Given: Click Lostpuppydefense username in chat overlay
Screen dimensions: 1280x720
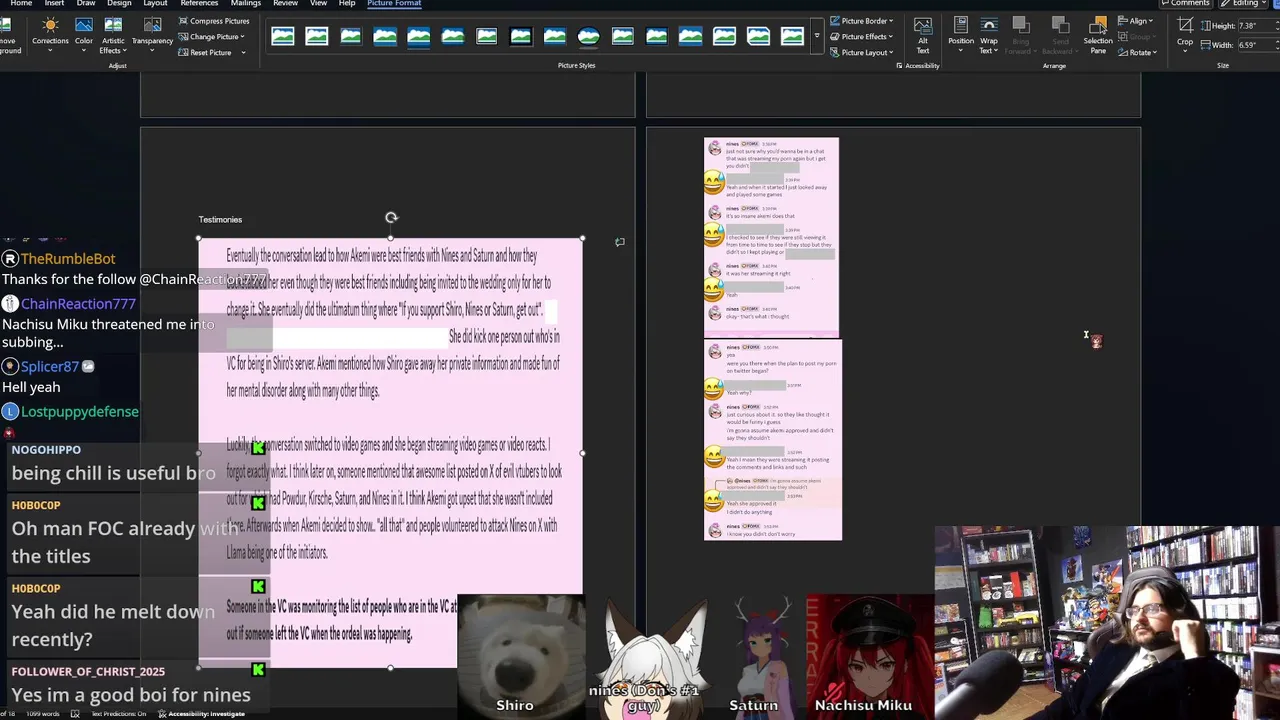Looking at the screenshot, I should [80, 412].
